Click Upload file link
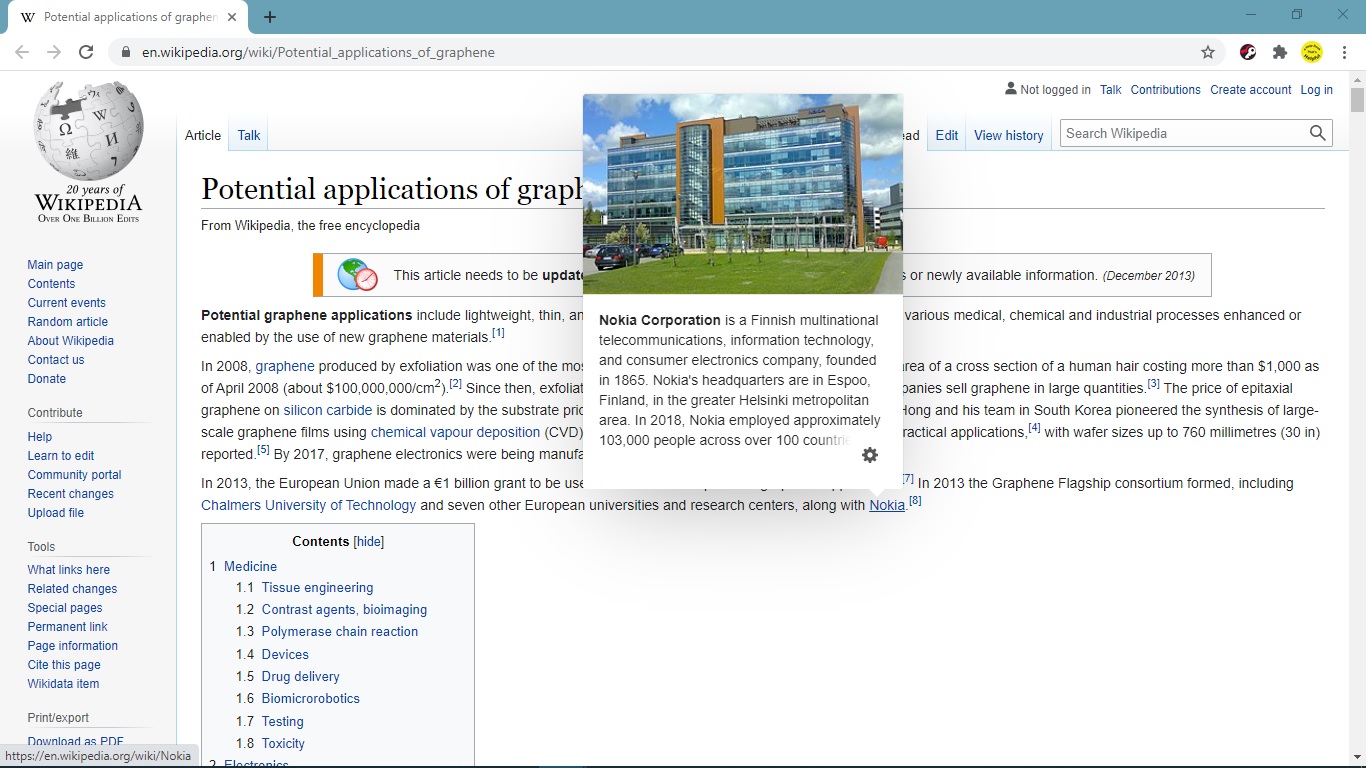Image resolution: width=1366 pixels, height=768 pixels. (x=56, y=513)
